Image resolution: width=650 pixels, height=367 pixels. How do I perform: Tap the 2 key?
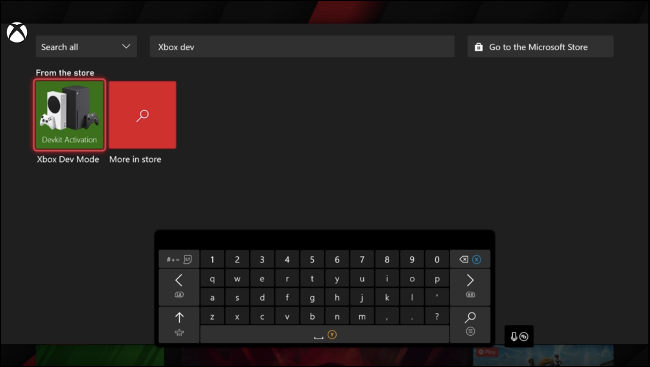(237, 259)
